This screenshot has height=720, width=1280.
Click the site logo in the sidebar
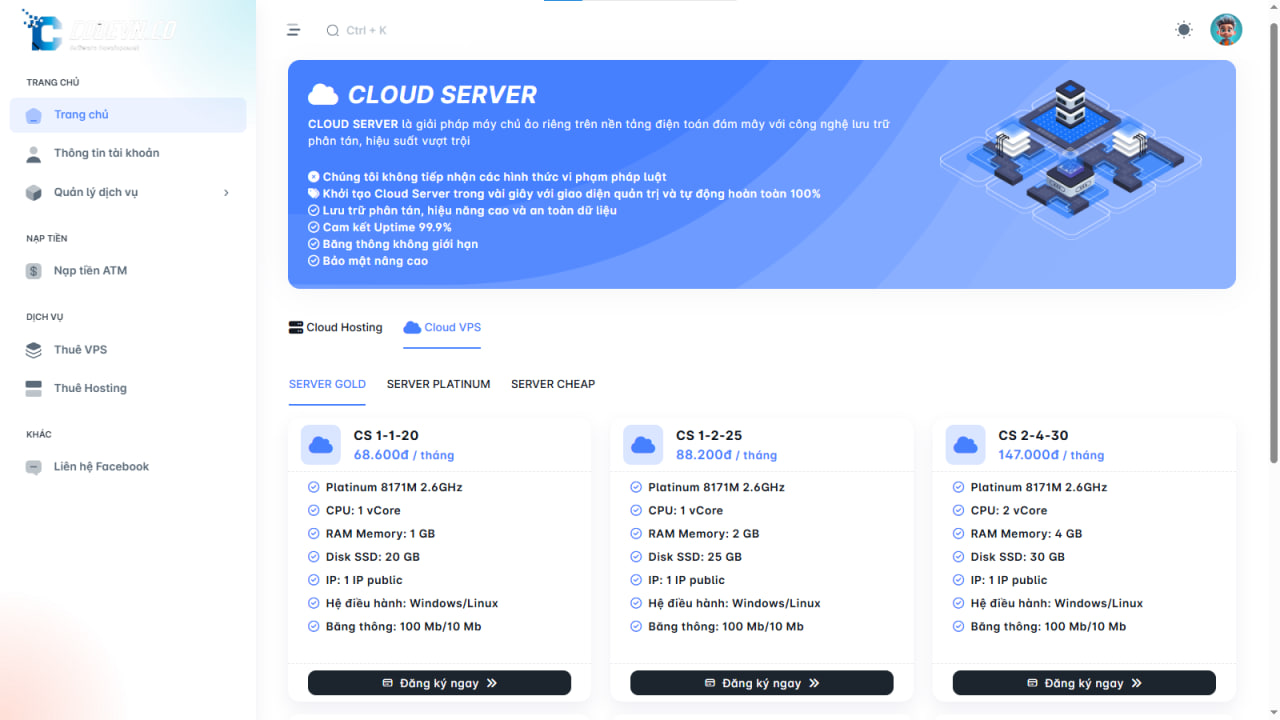(x=99, y=30)
